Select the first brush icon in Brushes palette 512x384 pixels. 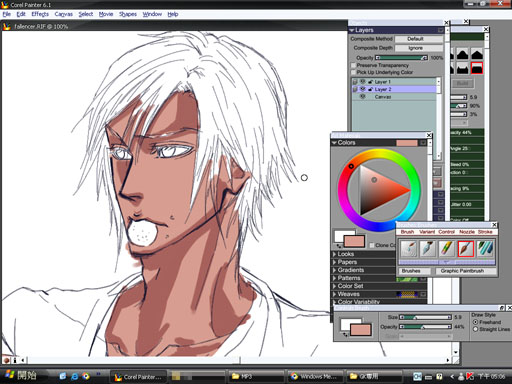click(409, 249)
